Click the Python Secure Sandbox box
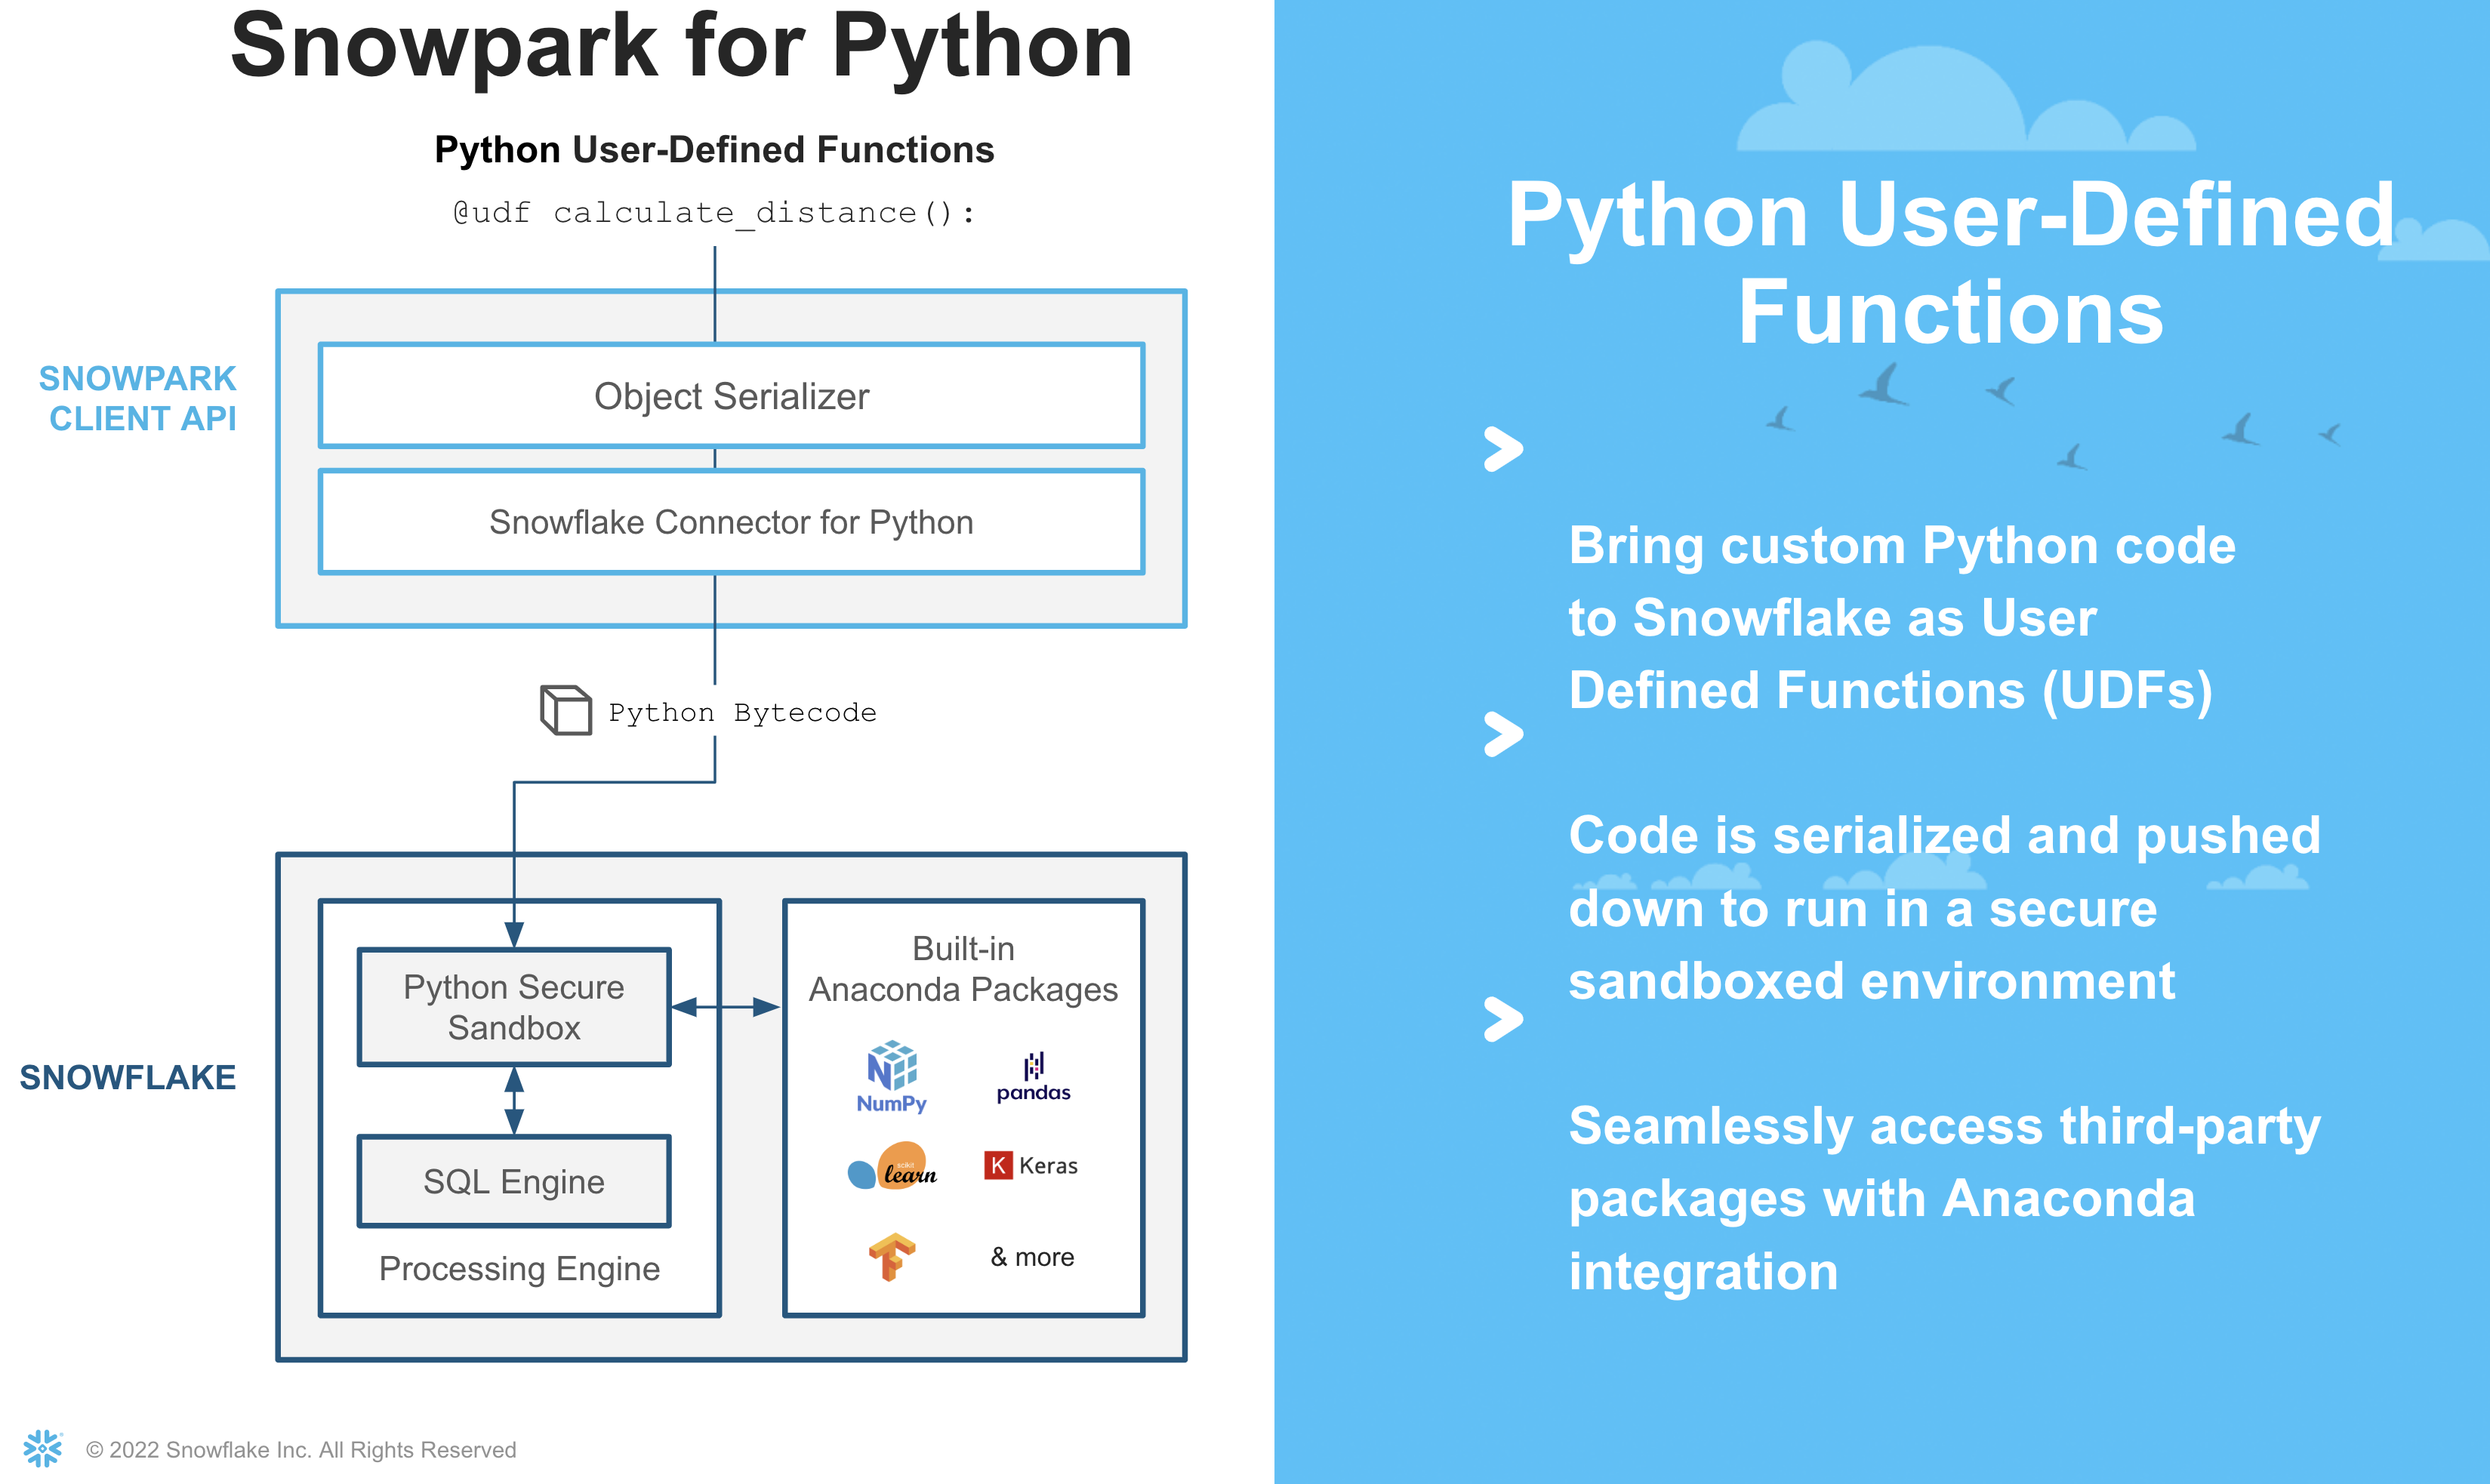Viewport: 2490px width, 1484px height. tap(514, 1007)
